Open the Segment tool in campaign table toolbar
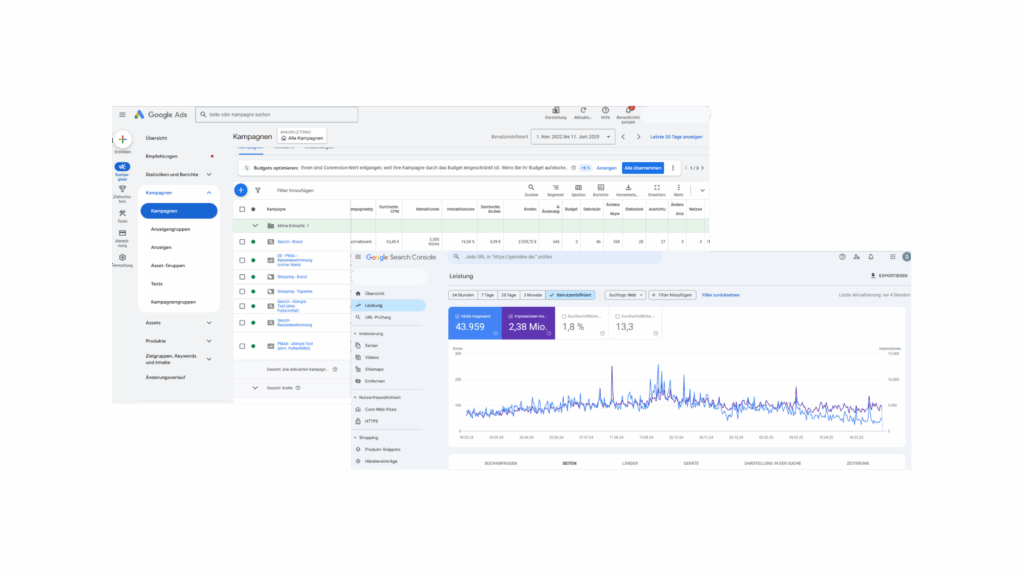This screenshot has width=1024, height=576. (x=555, y=187)
